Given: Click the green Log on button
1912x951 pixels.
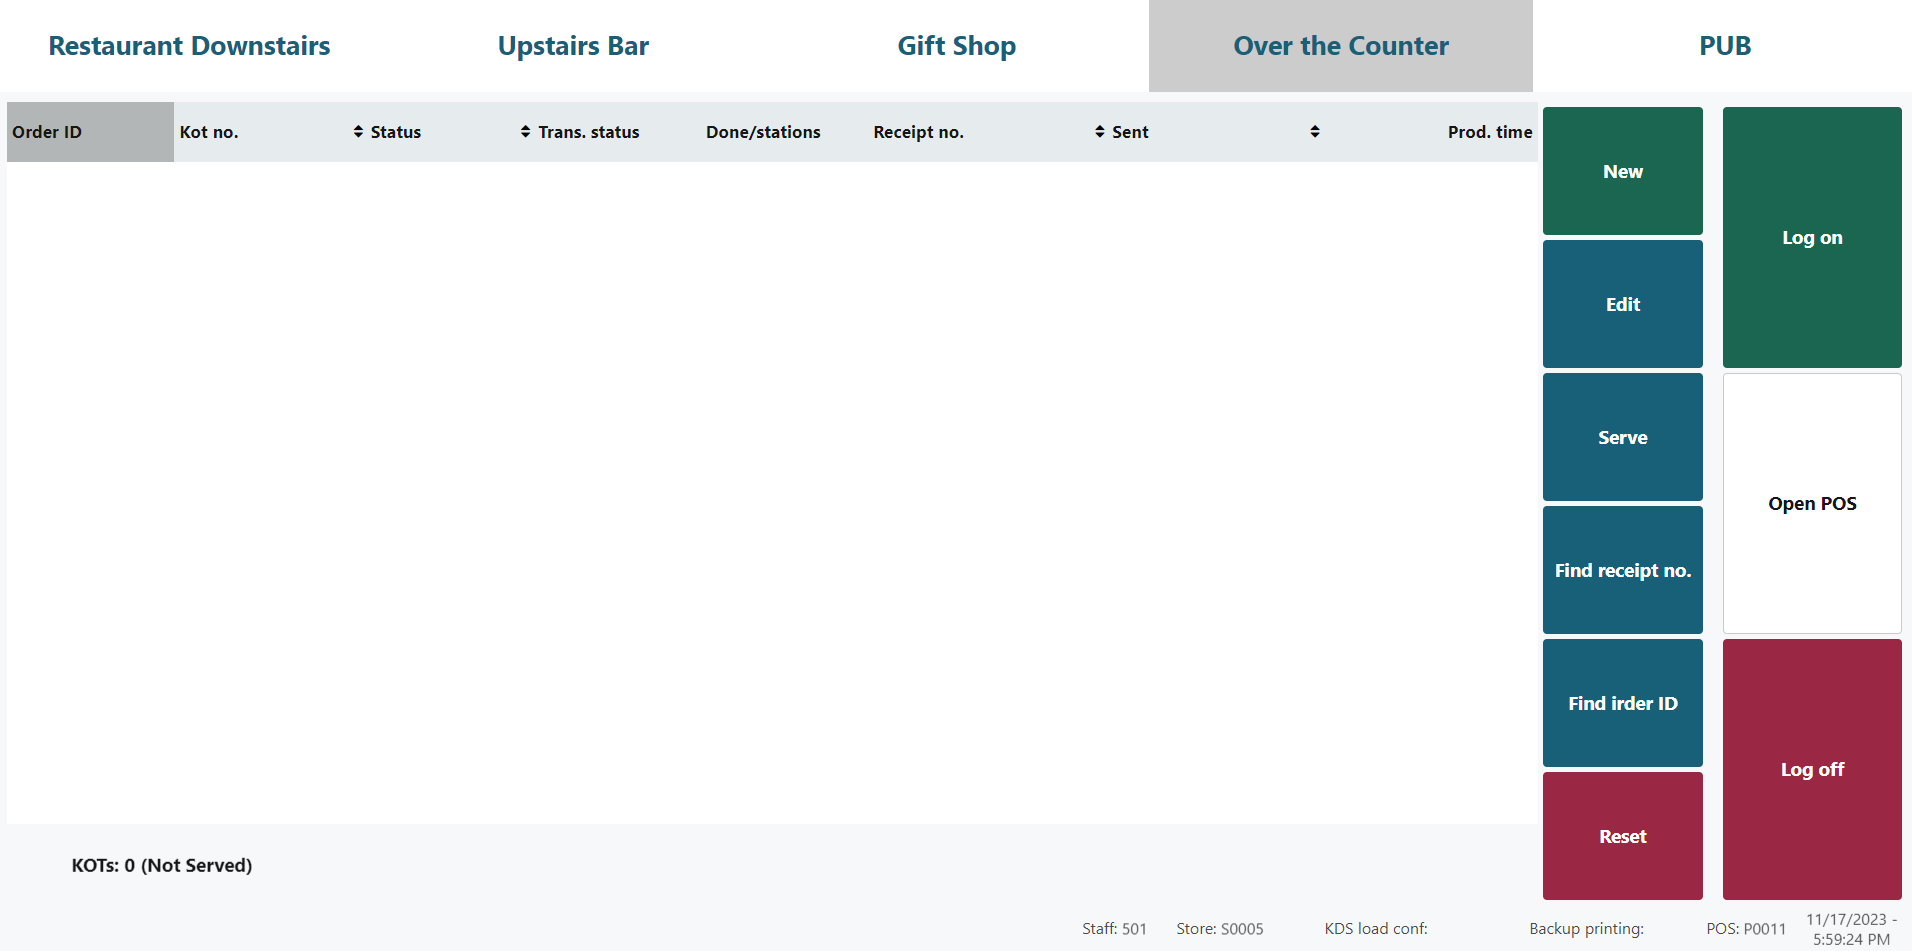Looking at the screenshot, I should pyautogui.click(x=1812, y=237).
